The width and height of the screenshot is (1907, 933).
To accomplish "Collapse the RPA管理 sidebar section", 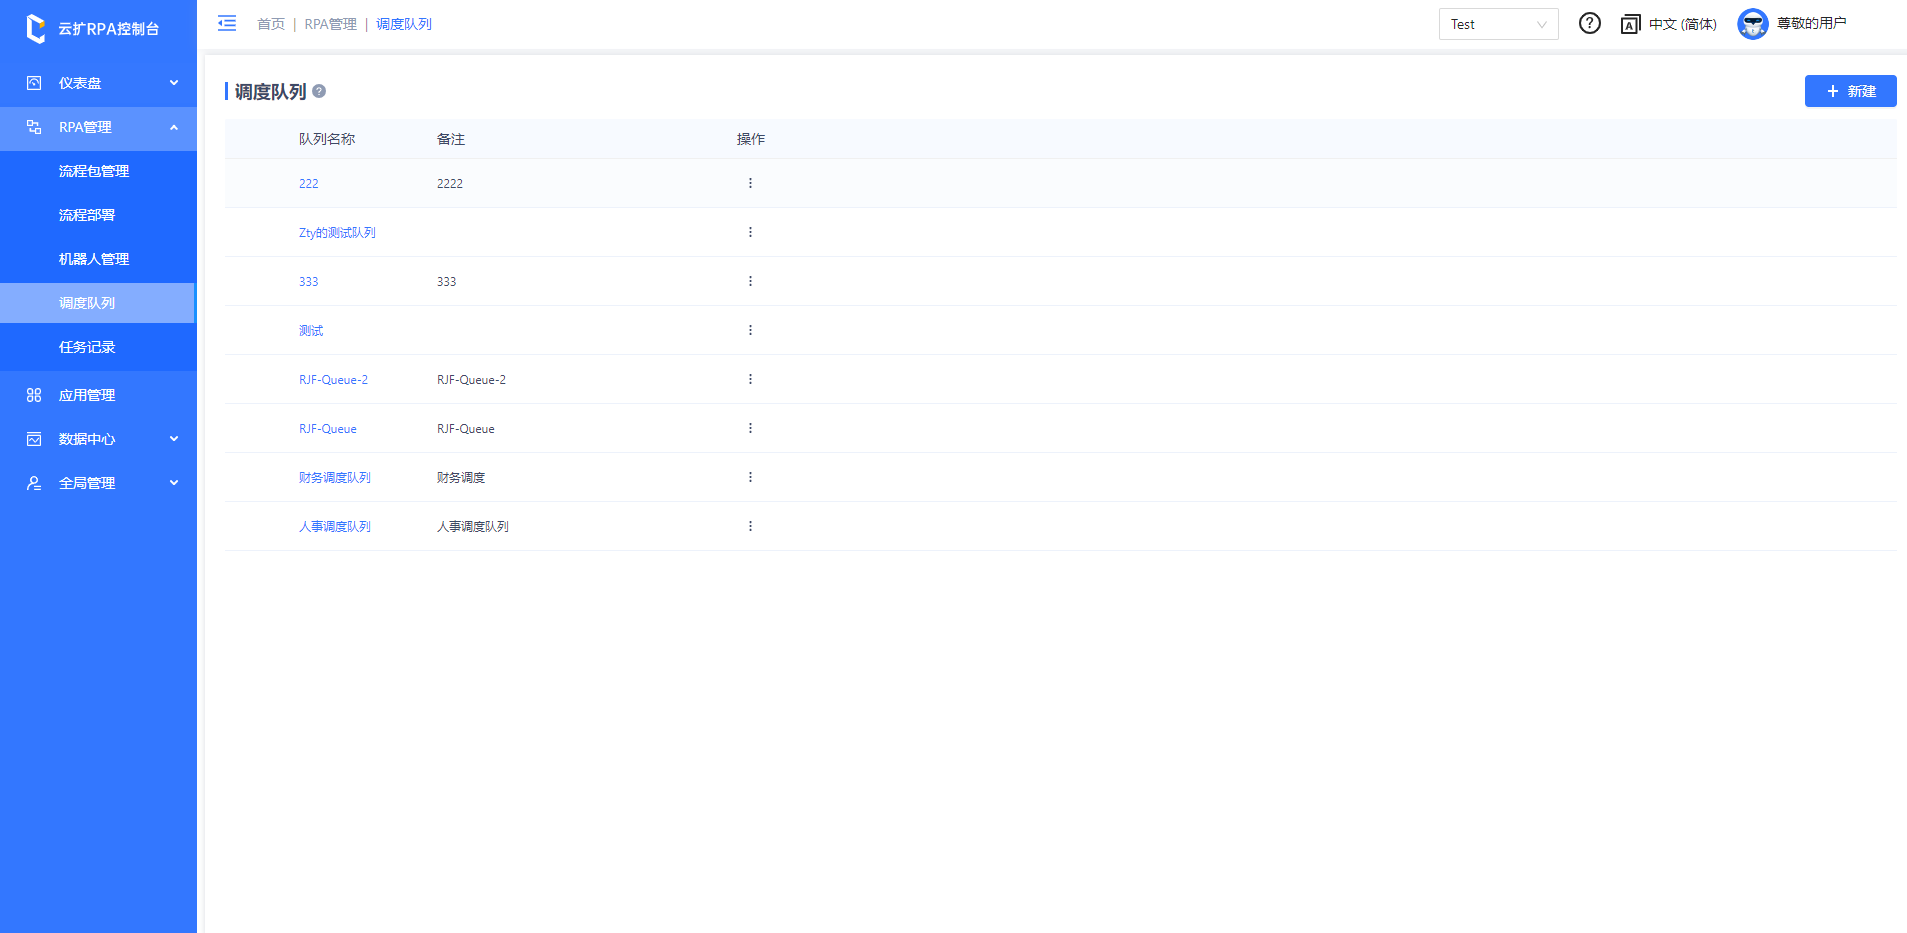I will (98, 127).
